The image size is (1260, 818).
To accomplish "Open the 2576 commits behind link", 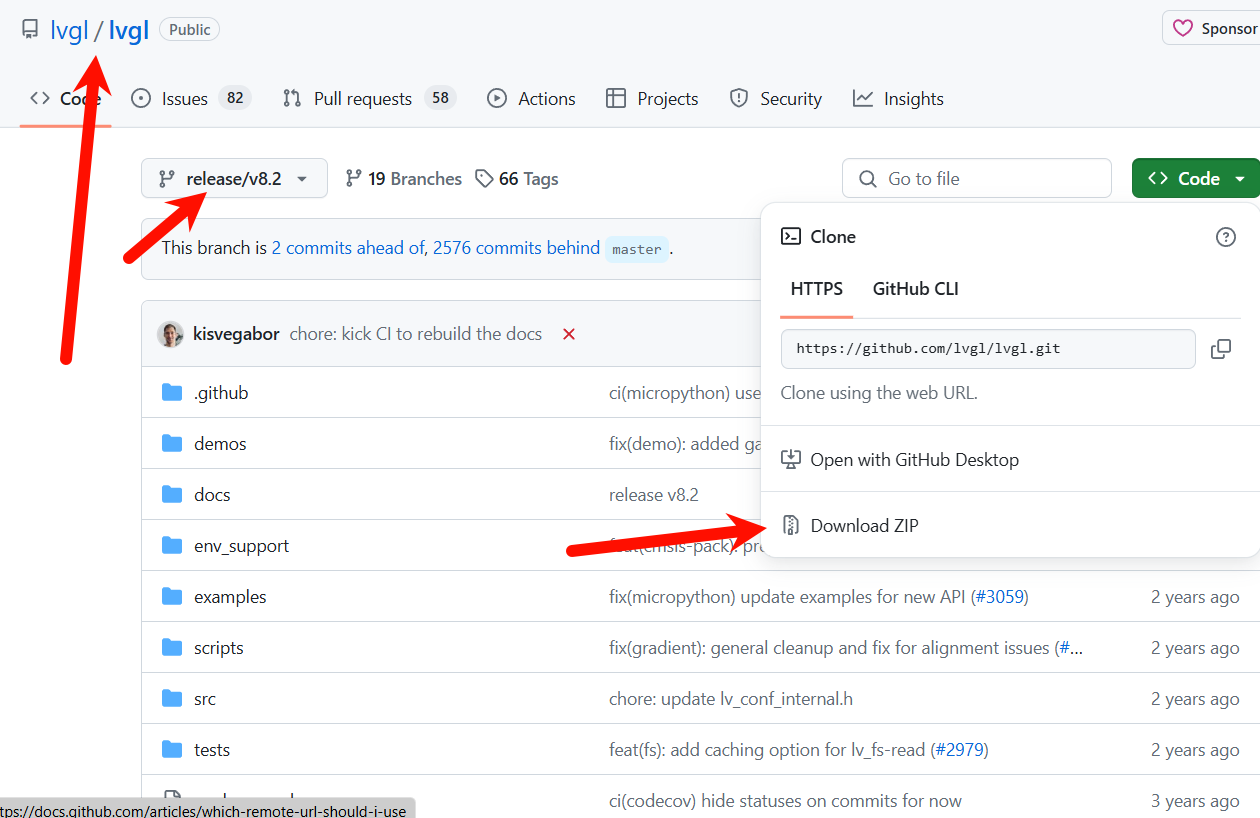I will click(x=516, y=248).
